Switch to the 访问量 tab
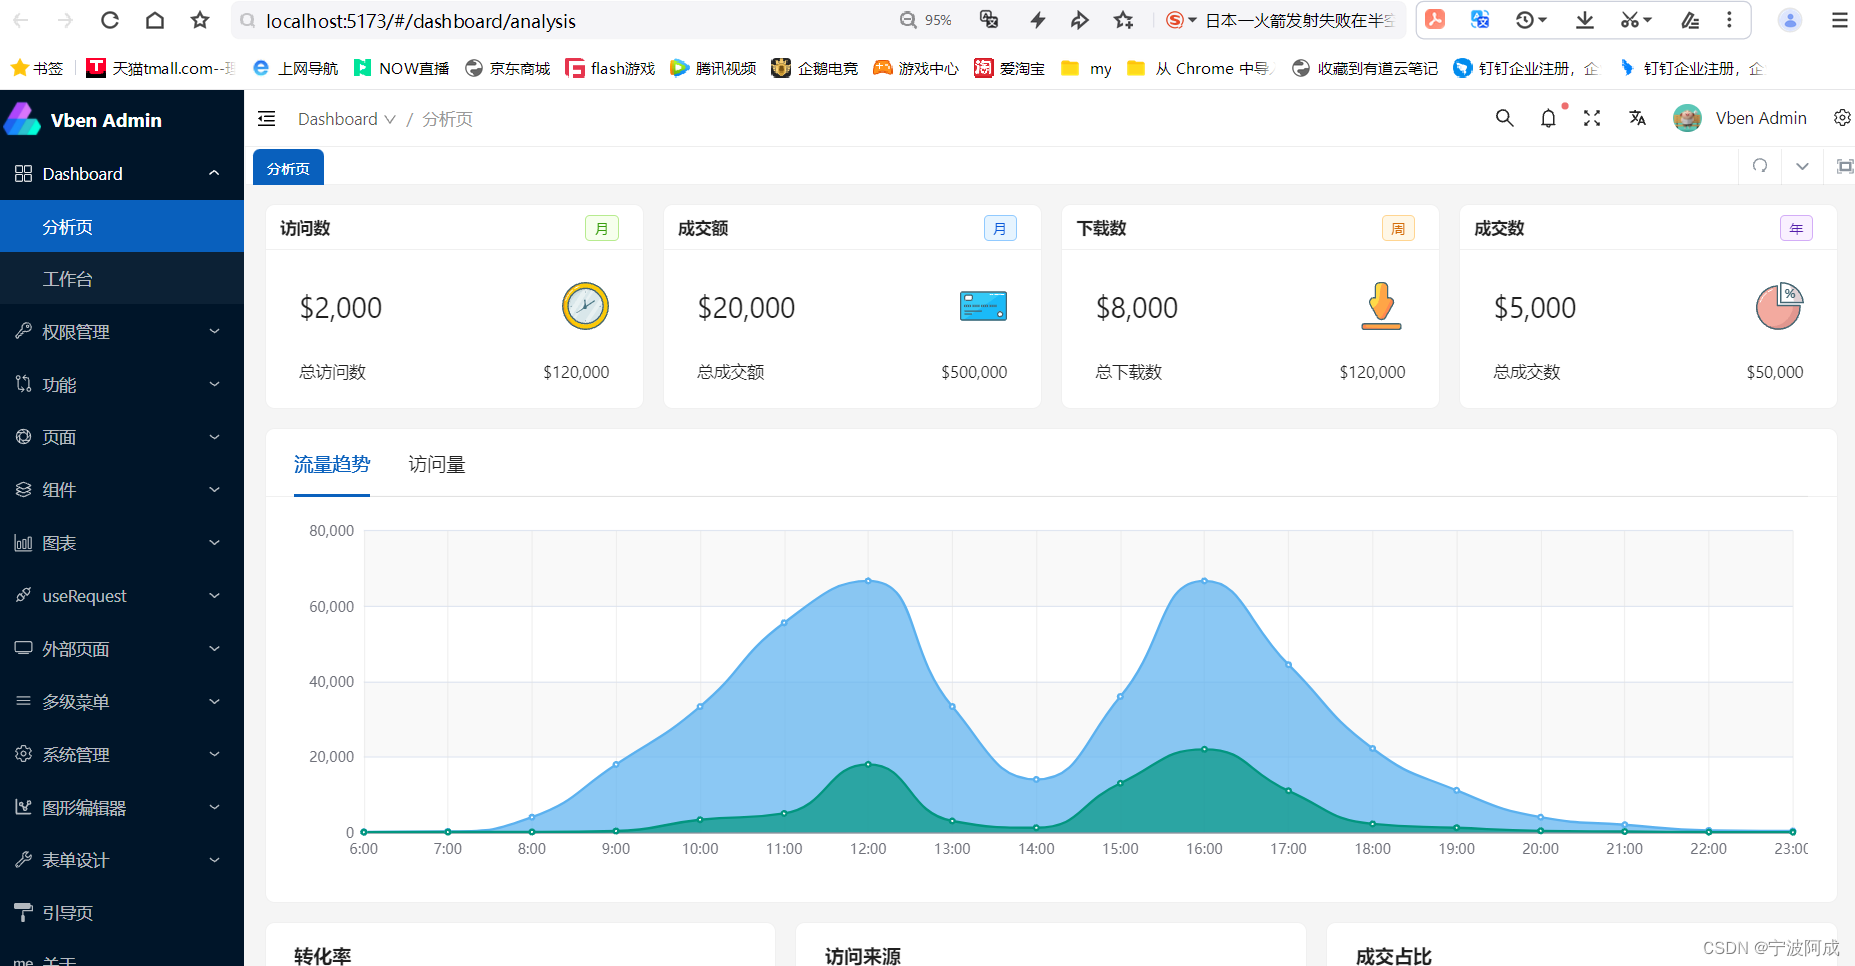Screen dimensions: 1855x966 [x=436, y=464]
